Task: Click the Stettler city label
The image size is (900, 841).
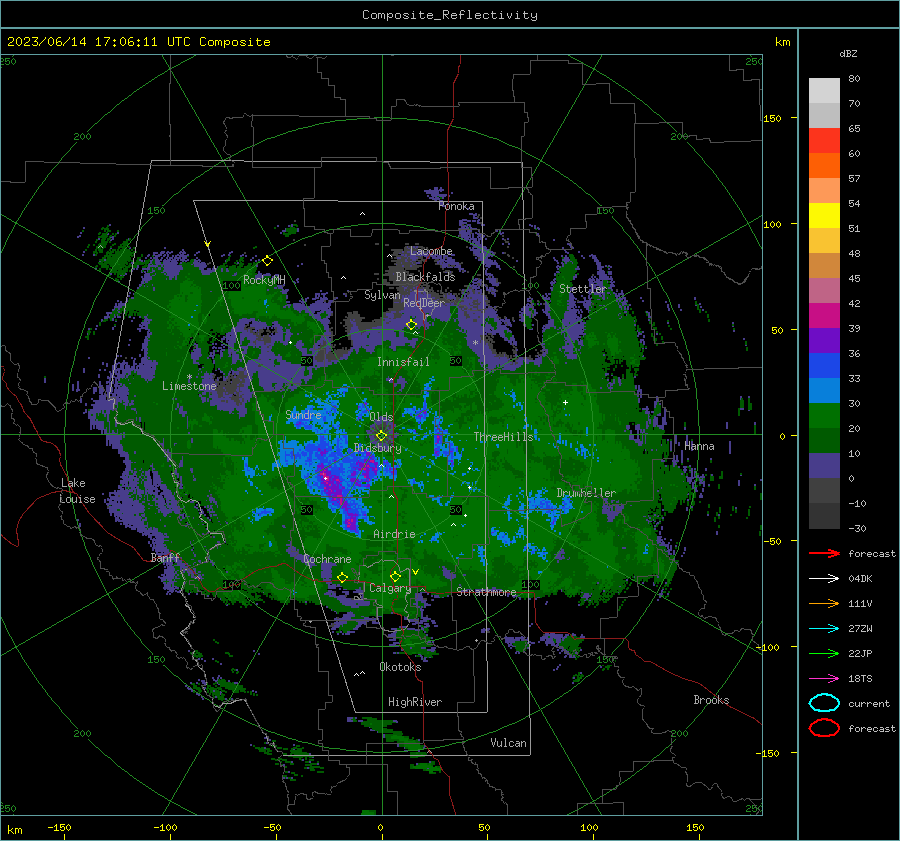Action: coord(582,289)
